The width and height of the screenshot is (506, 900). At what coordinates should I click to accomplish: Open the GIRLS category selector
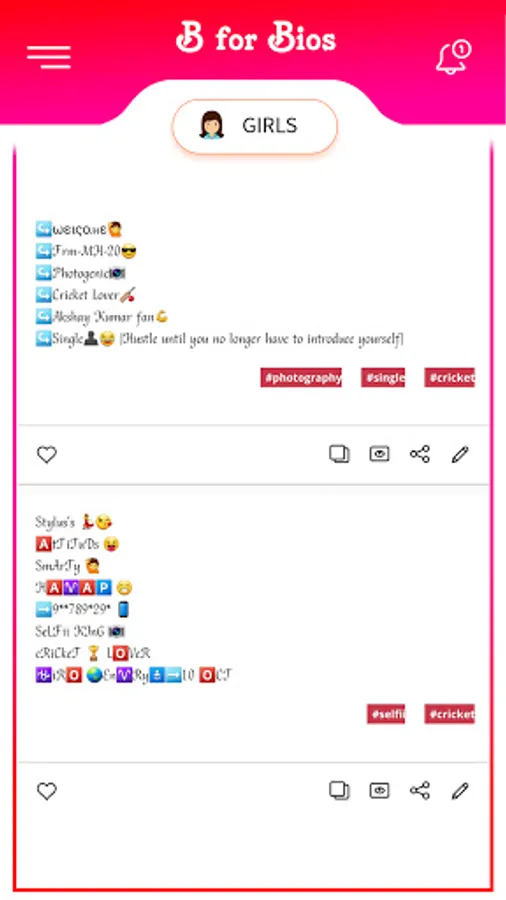point(255,126)
